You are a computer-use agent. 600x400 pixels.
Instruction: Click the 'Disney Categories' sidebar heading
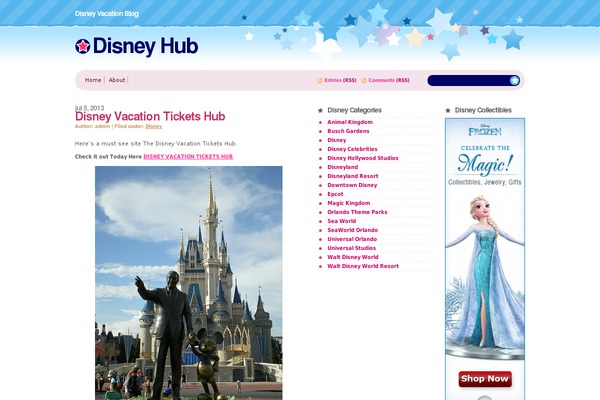(x=354, y=110)
